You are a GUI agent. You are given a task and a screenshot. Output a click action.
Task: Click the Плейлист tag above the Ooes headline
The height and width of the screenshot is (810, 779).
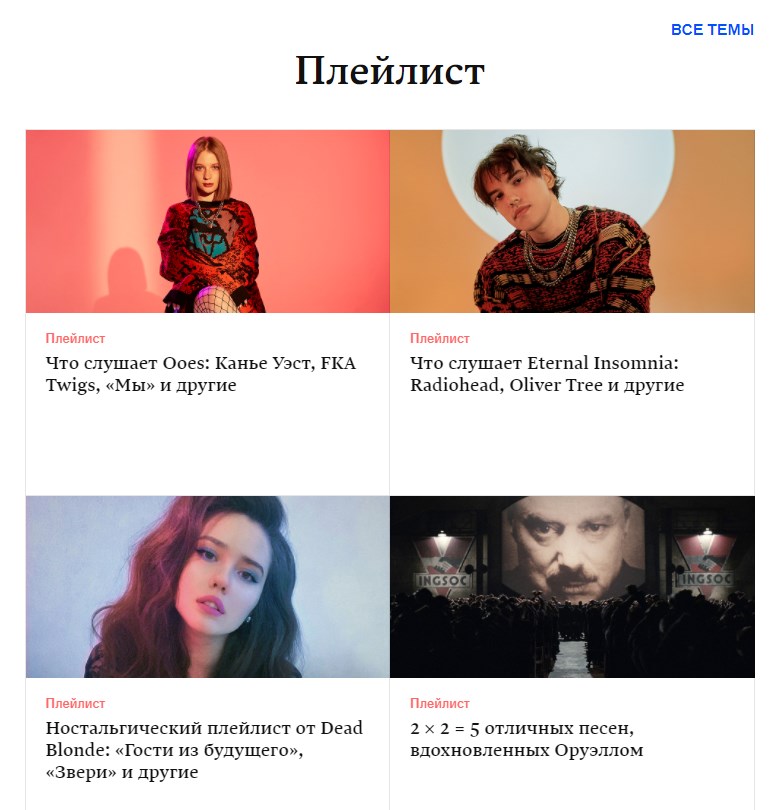click(x=75, y=338)
